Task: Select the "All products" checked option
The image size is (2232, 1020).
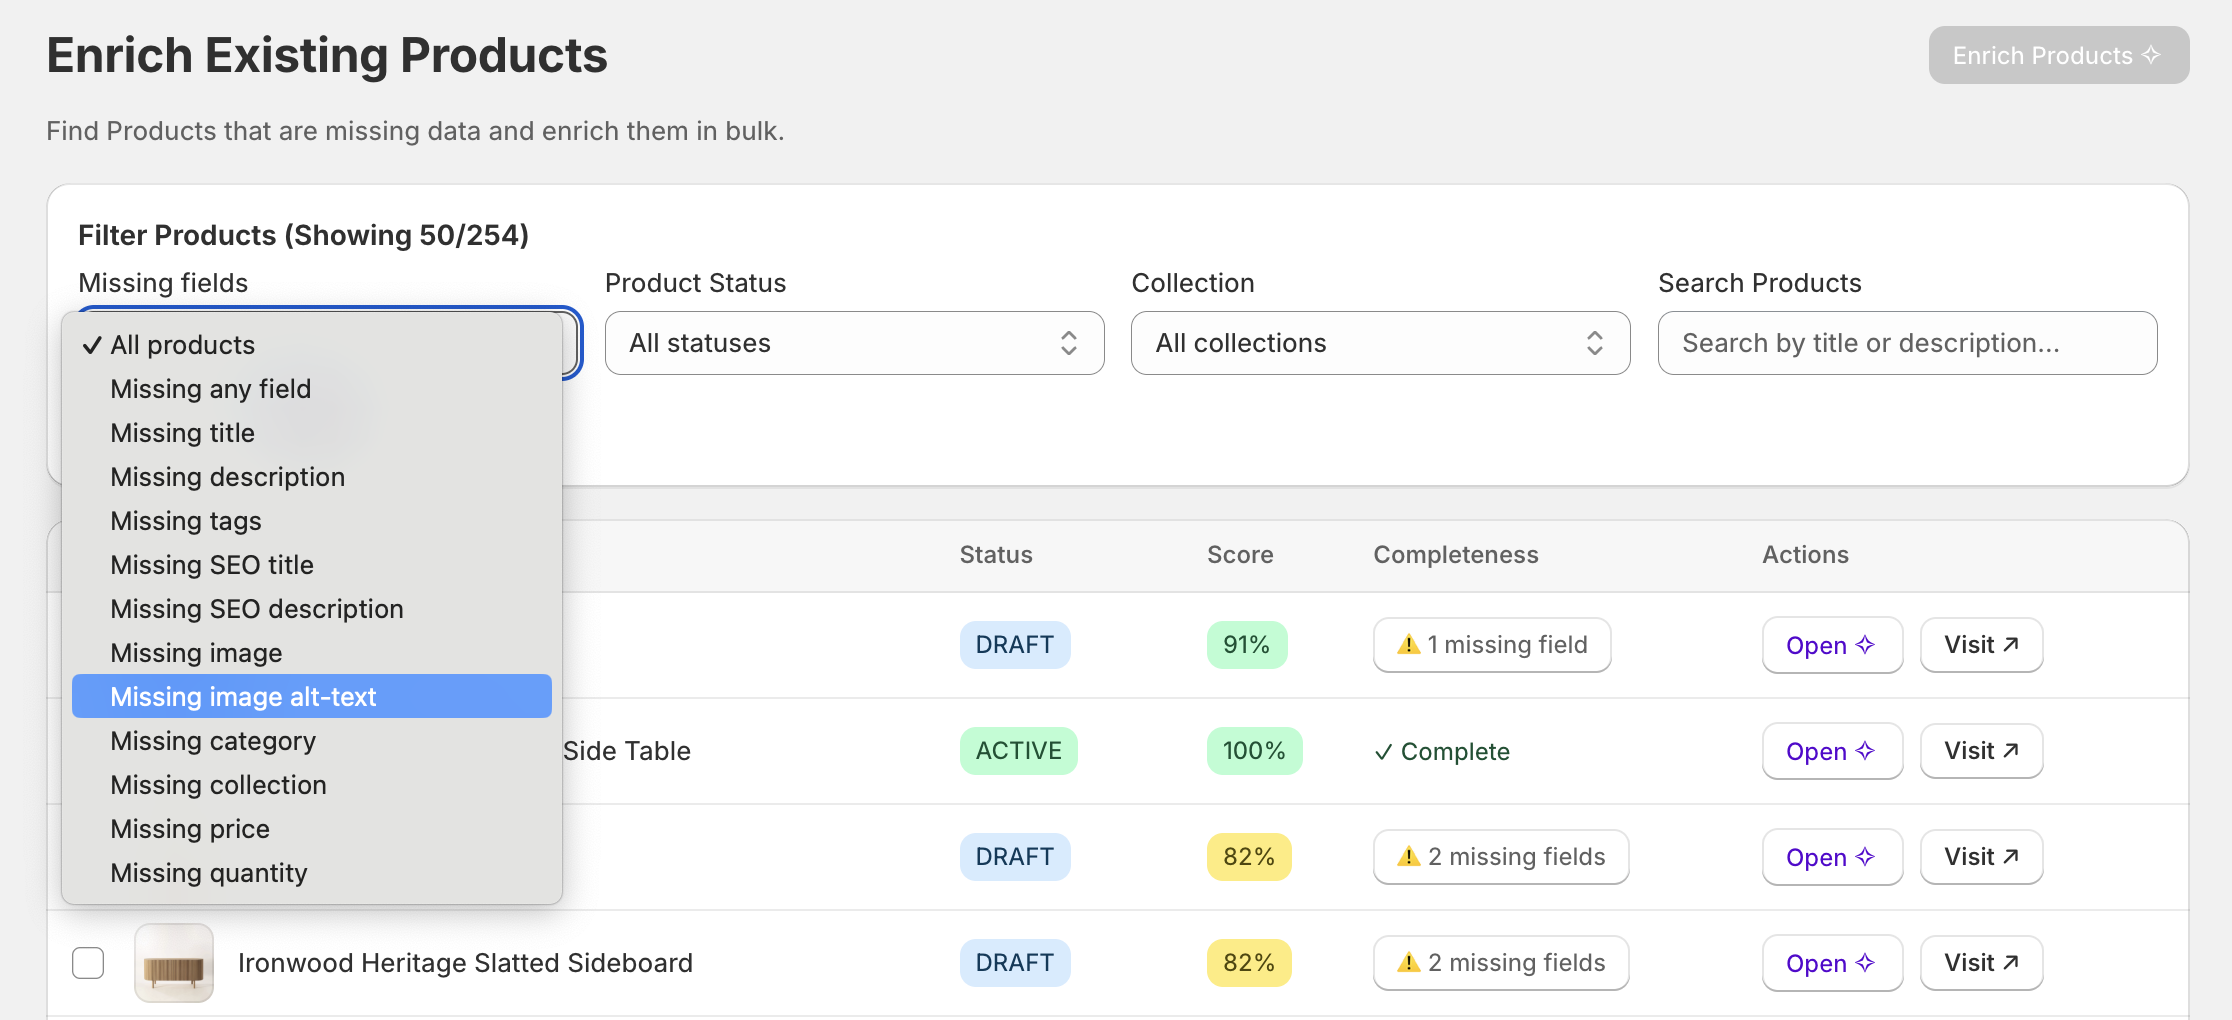Action: click(183, 344)
